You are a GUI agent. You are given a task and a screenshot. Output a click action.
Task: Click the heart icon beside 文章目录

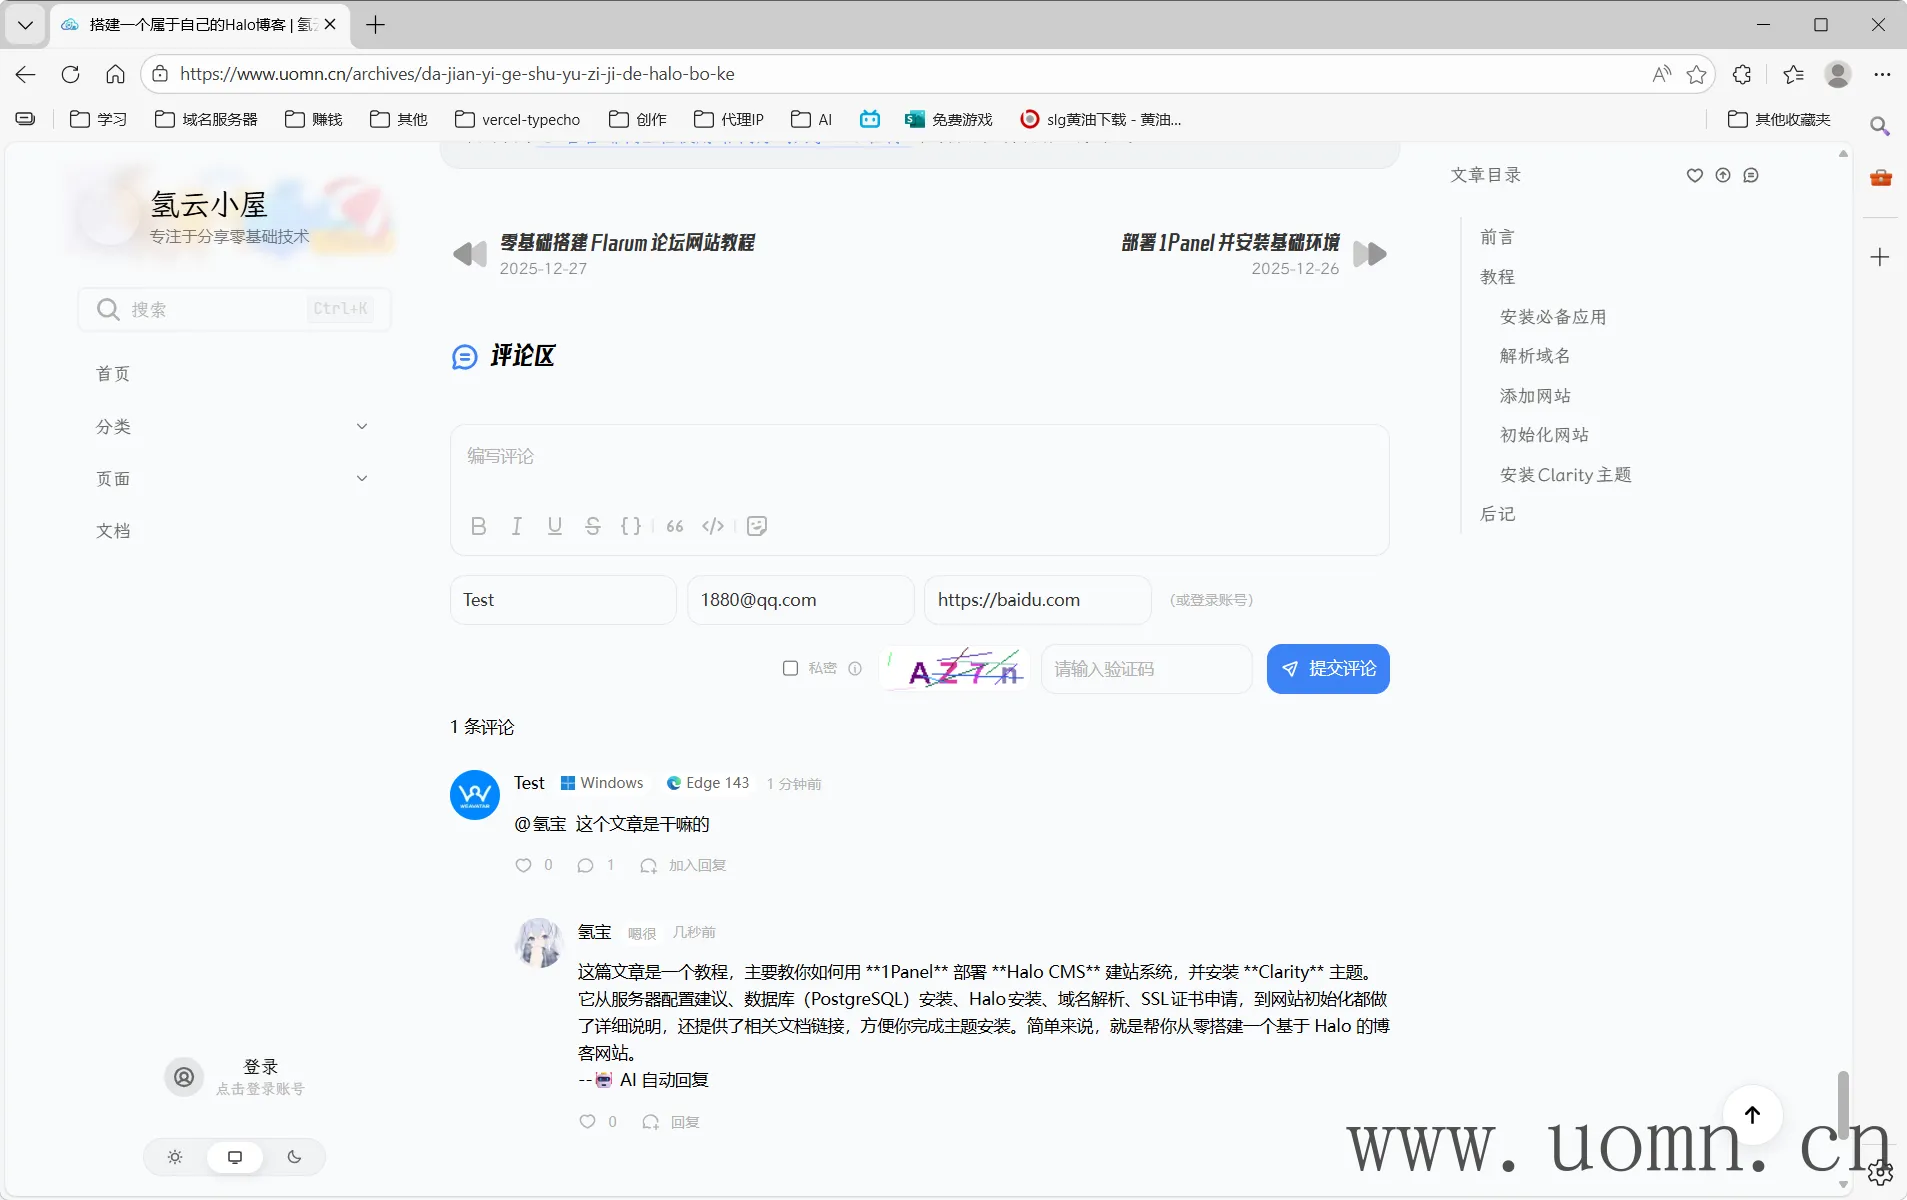coord(1694,175)
